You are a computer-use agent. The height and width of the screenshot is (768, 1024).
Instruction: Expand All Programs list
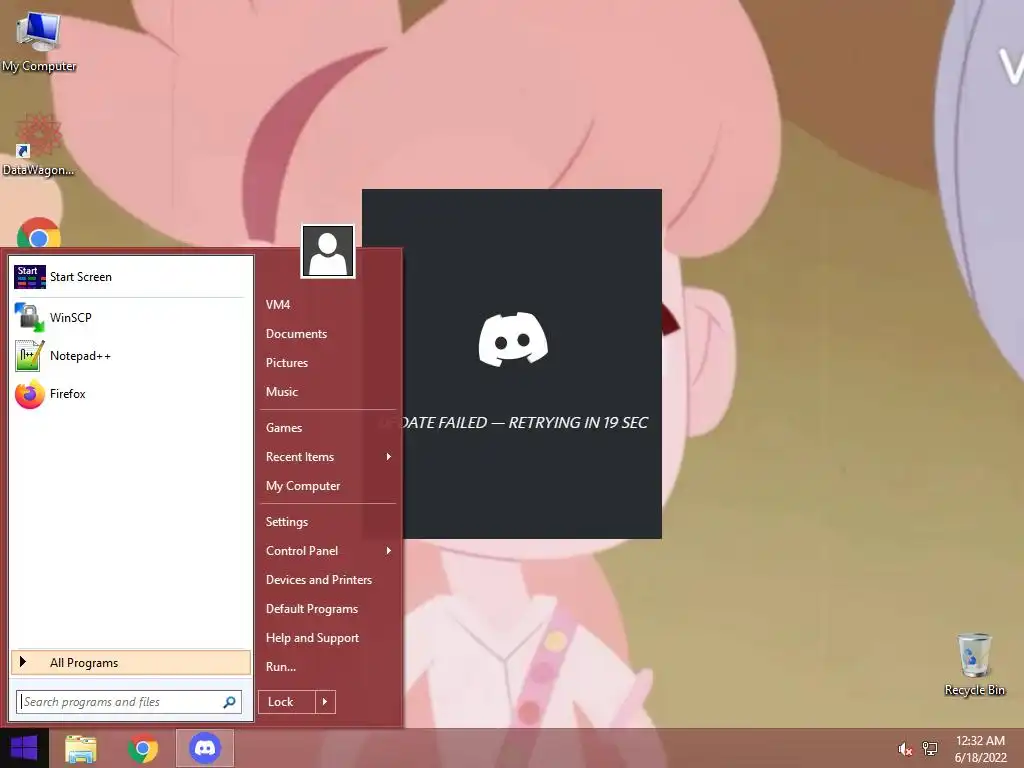pyautogui.click(x=131, y=662)
